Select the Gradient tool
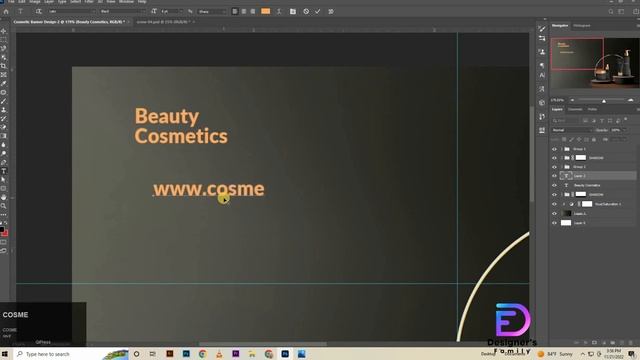640x360 pixels. tap(3, 136)
